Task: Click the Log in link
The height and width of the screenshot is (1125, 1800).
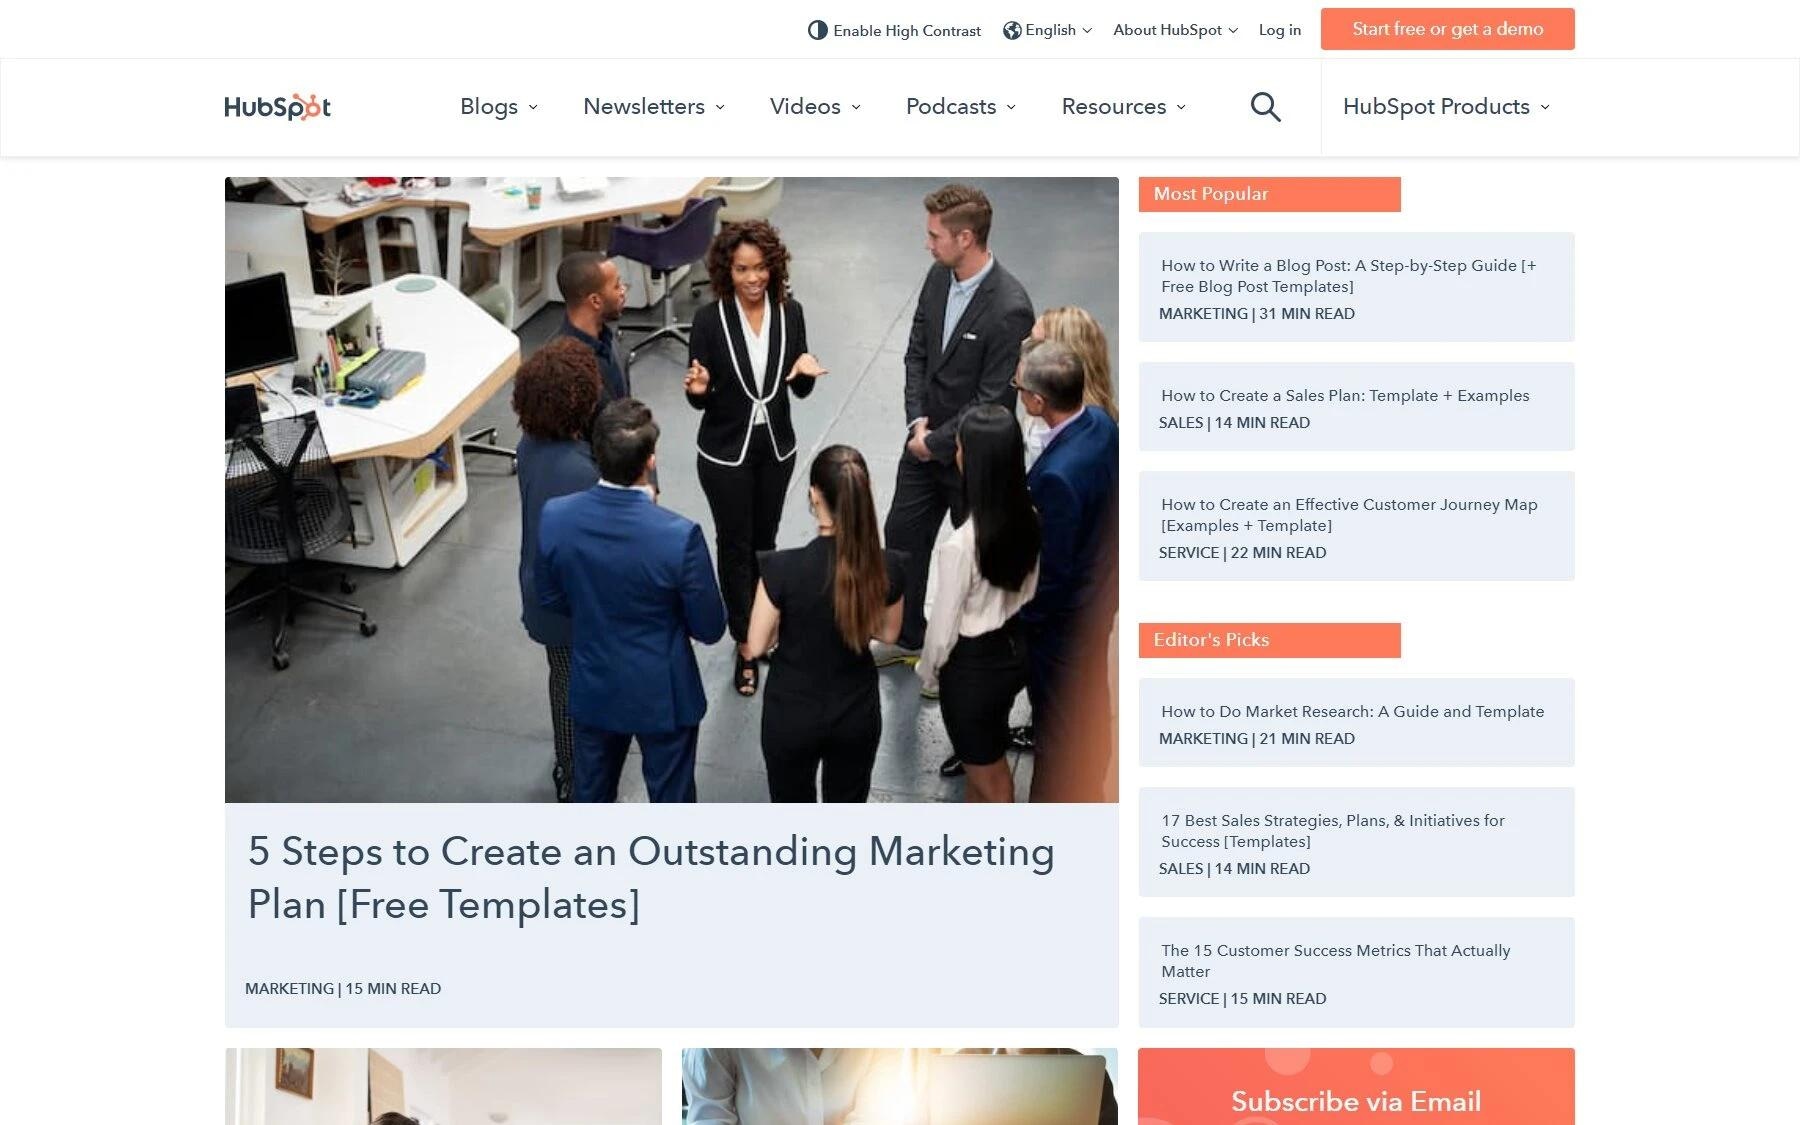Action: 1280,30
